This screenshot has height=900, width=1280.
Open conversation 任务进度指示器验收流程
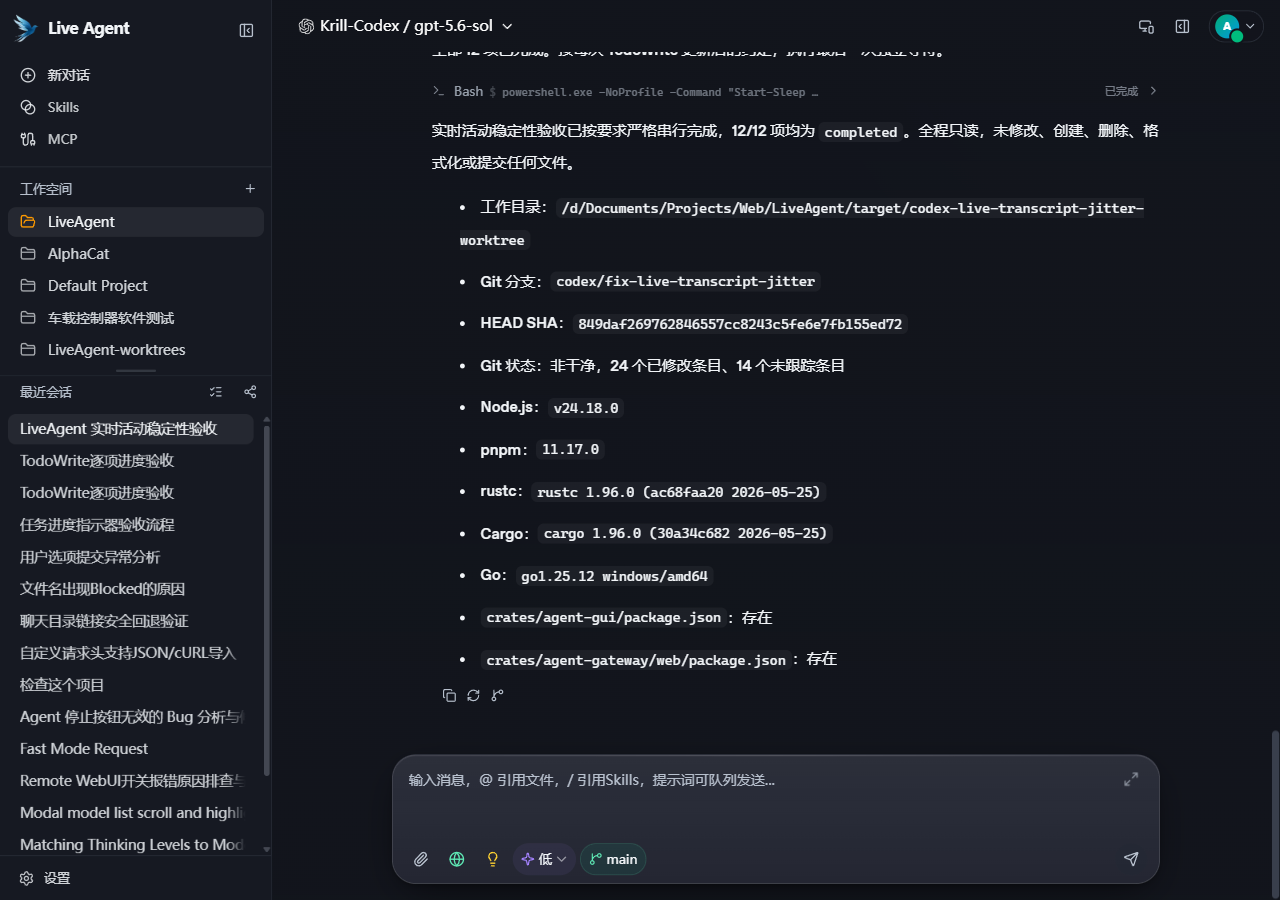click(x=130, y=525)
